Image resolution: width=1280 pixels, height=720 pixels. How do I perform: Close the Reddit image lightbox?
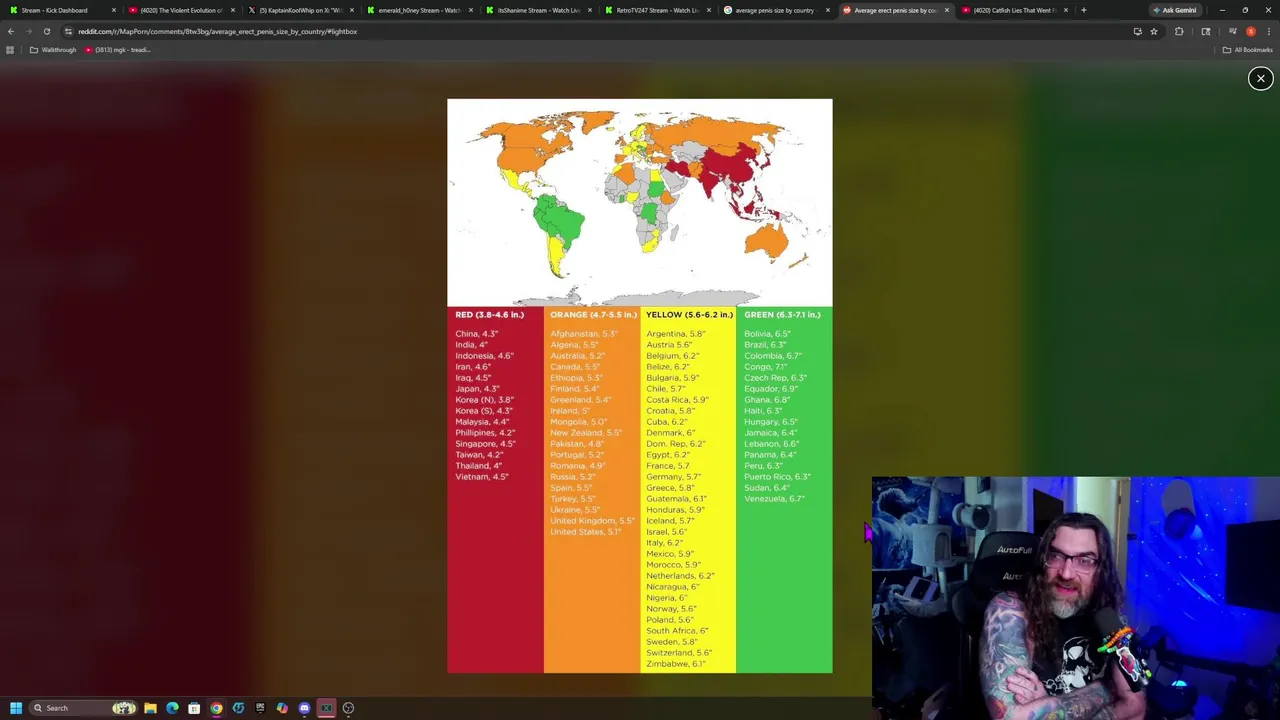pyautogui.click(x=1260, y=78)
